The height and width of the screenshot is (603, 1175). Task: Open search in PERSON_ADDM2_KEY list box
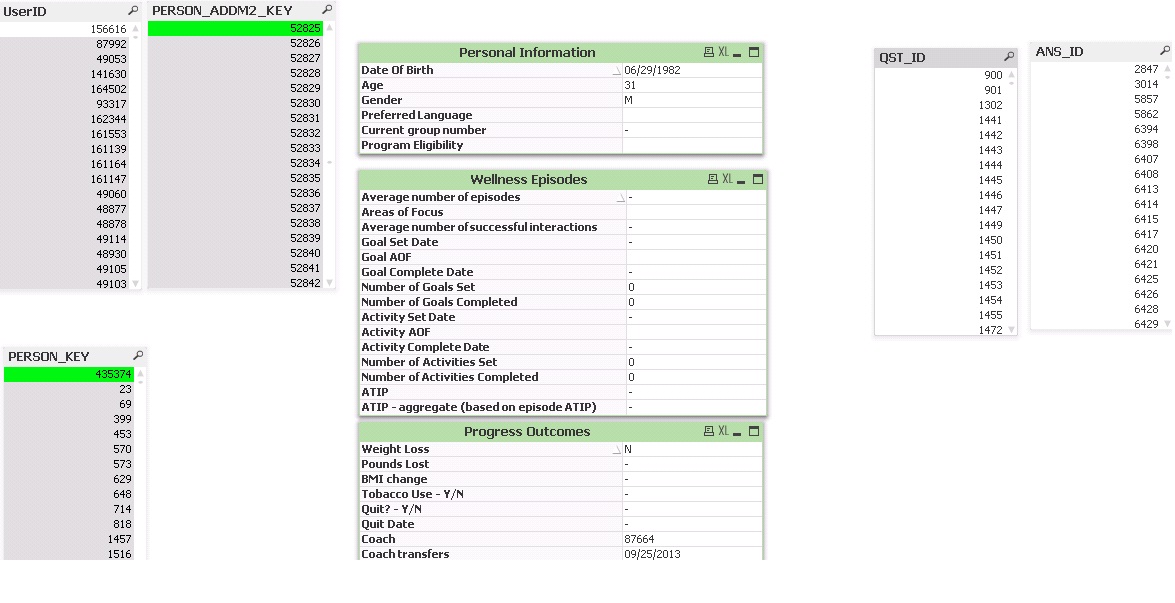[327, 10]
